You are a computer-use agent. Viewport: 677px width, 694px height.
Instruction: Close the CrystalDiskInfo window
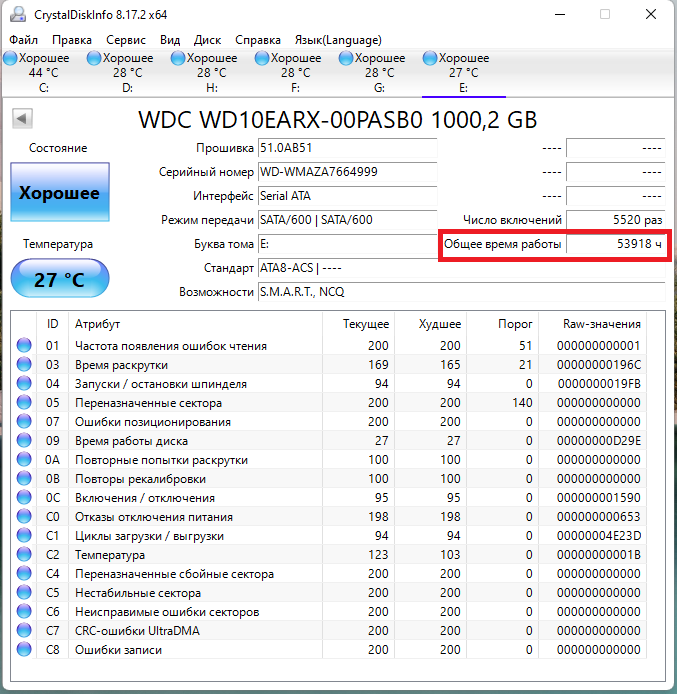(x=650, y=15)
